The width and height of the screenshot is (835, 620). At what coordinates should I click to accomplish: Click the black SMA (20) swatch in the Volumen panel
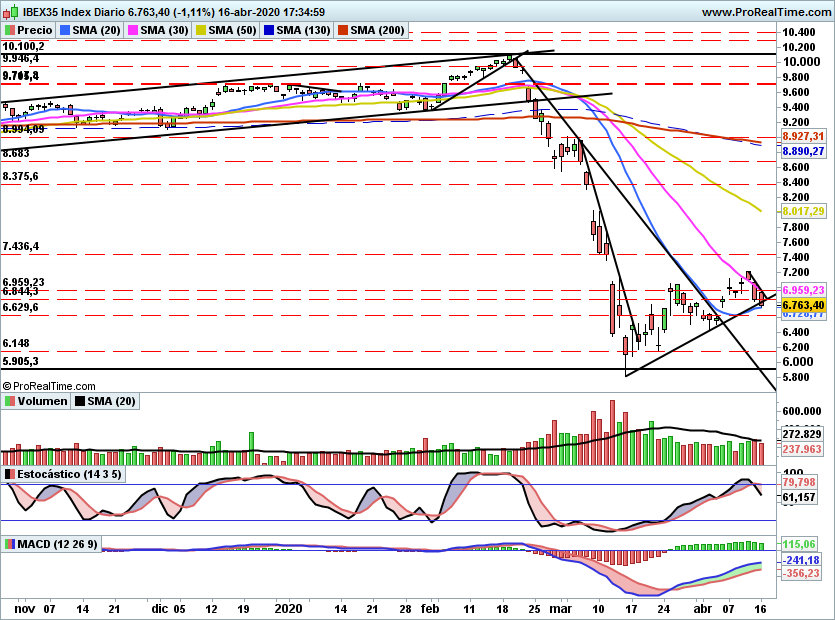pyautogui.click(x=79, y=401)
